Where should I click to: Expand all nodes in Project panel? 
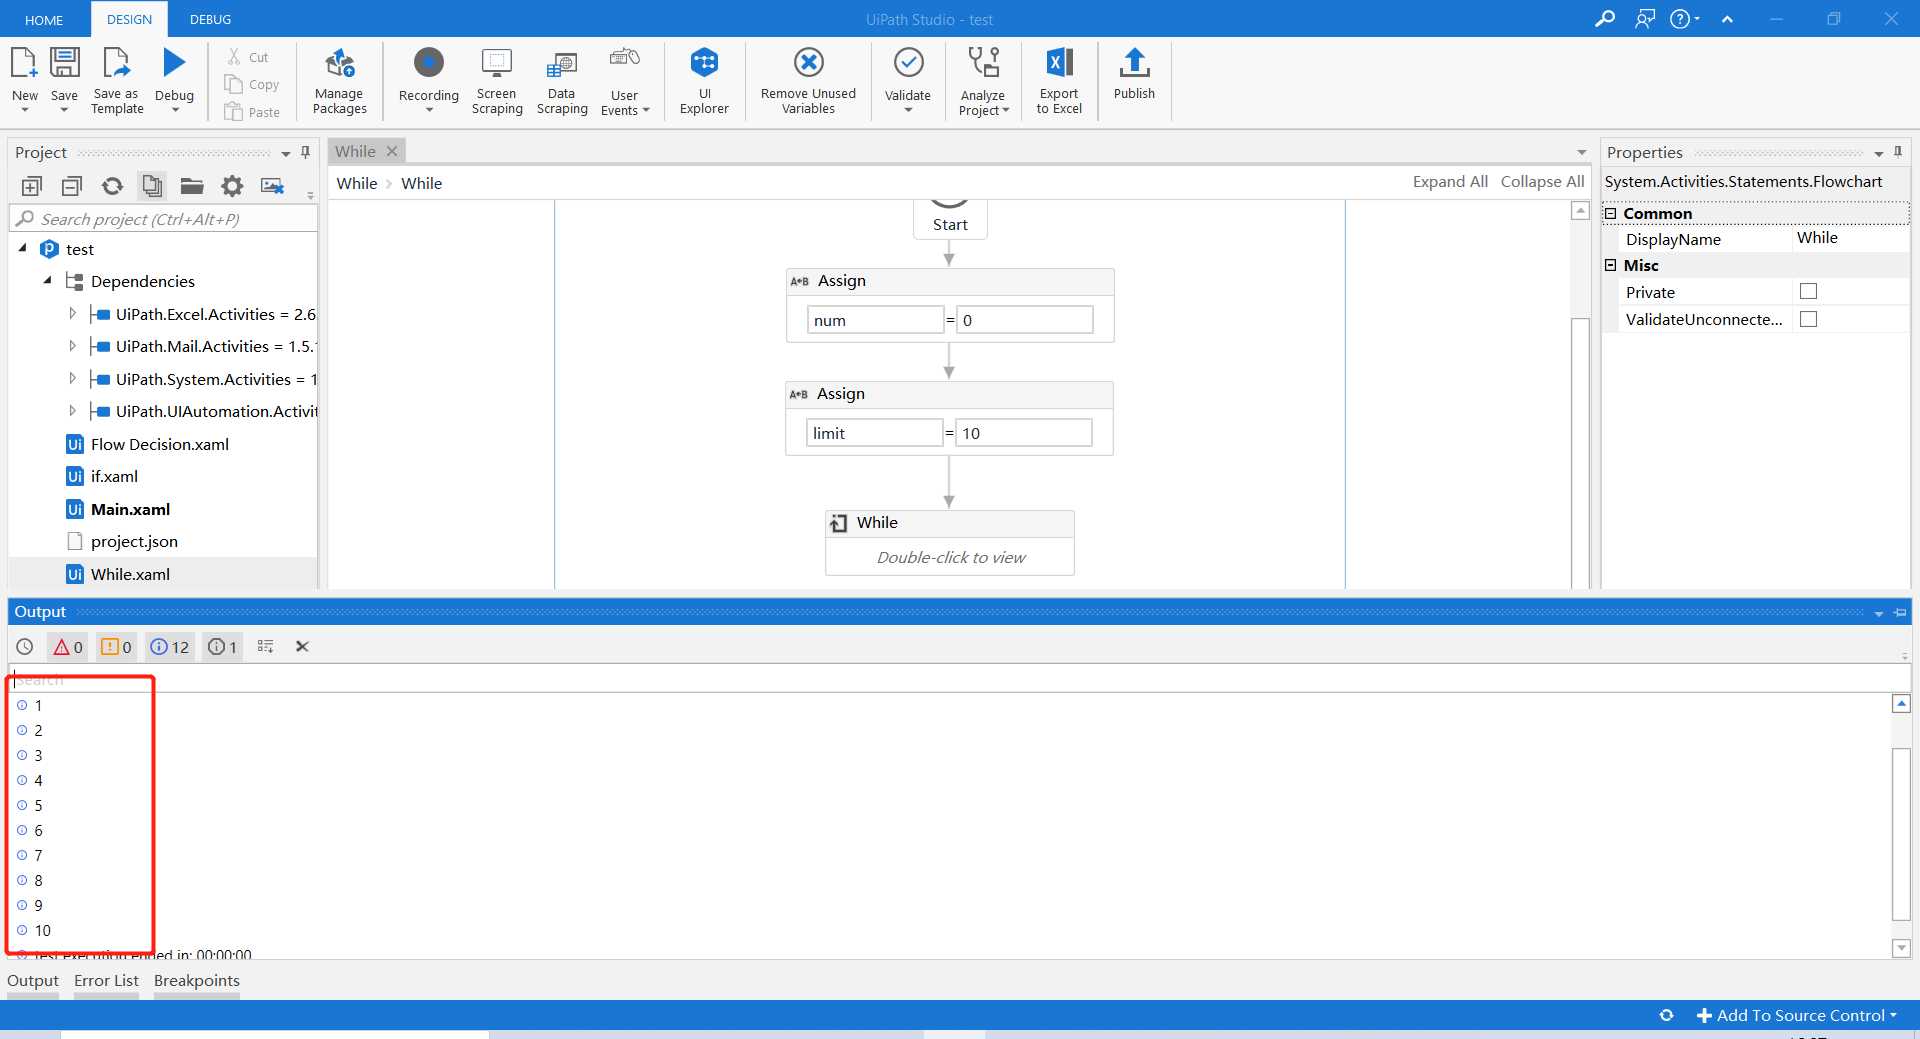pos(31,186)
